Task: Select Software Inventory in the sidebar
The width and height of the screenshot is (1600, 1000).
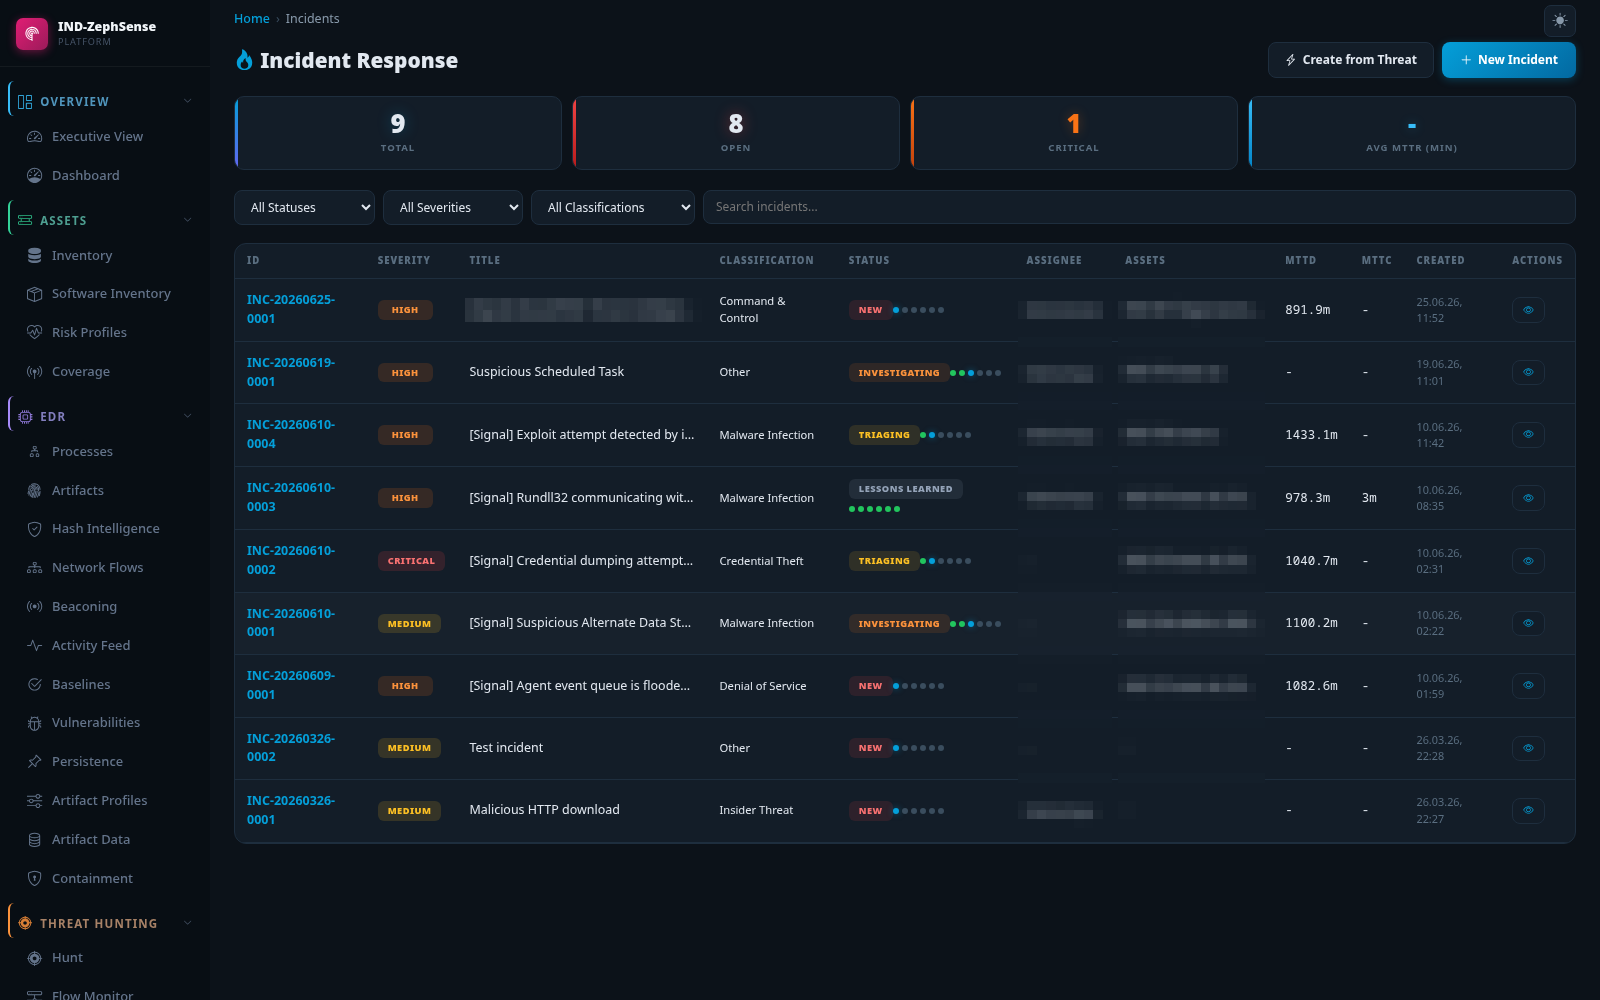Action: [x=111, y=294]
